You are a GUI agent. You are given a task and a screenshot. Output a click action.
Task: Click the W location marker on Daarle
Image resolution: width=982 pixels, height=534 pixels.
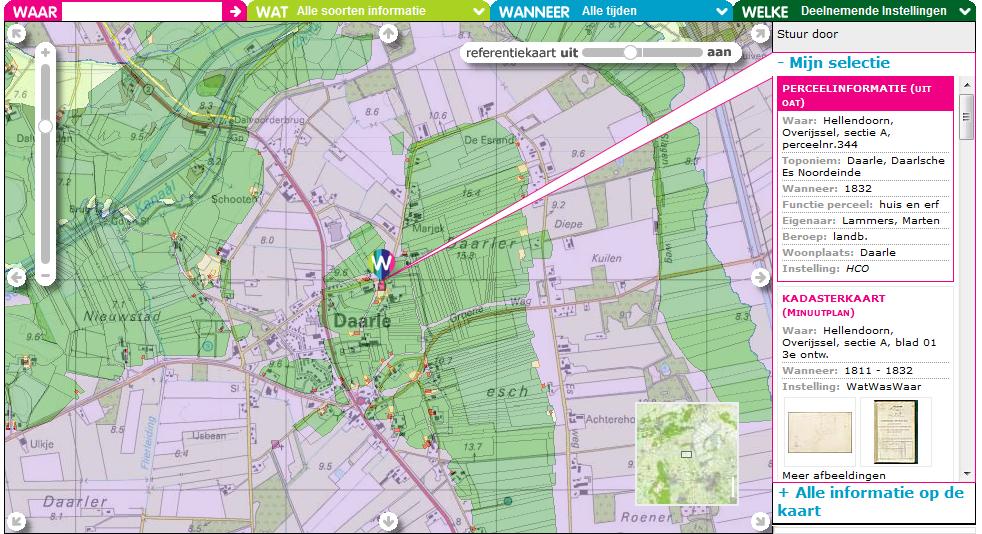tap(381, 263)
